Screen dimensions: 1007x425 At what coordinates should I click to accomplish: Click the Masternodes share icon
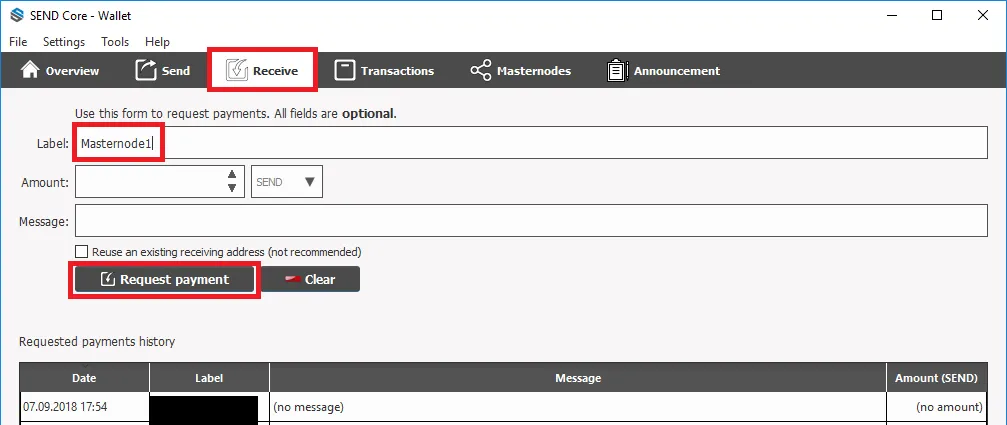tap(480, 71)
